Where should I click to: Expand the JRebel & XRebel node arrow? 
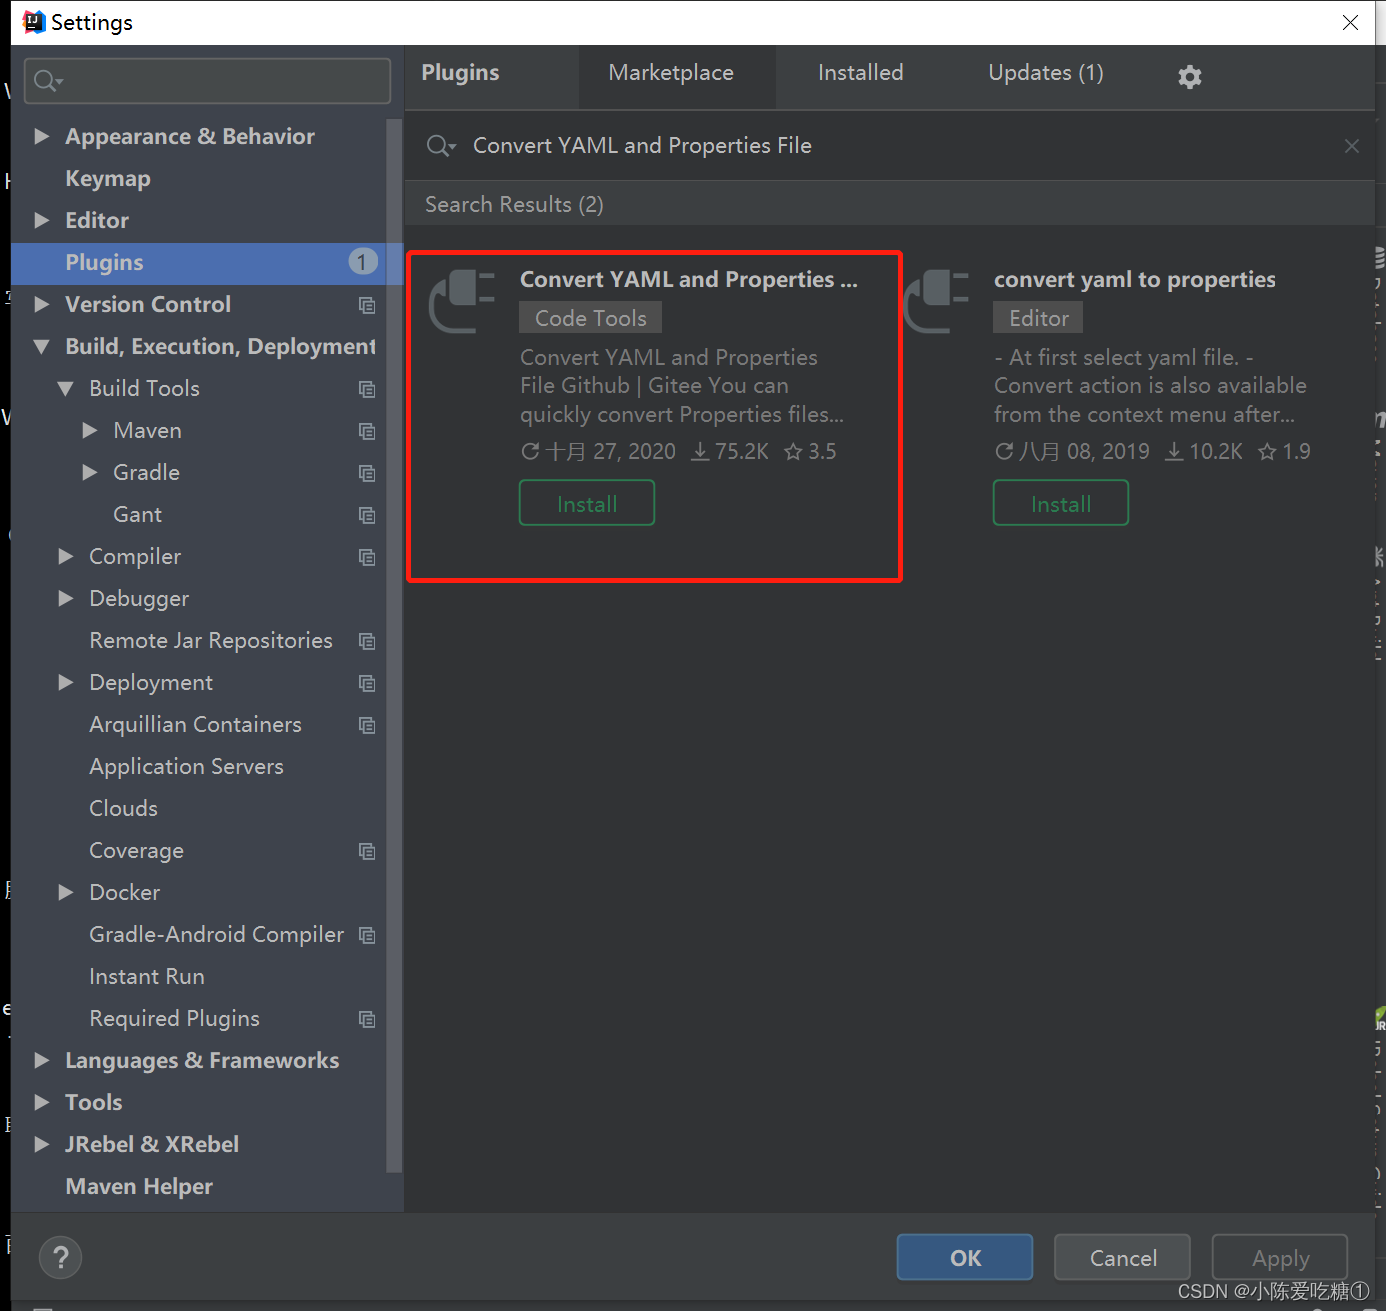pos(41,1144)
